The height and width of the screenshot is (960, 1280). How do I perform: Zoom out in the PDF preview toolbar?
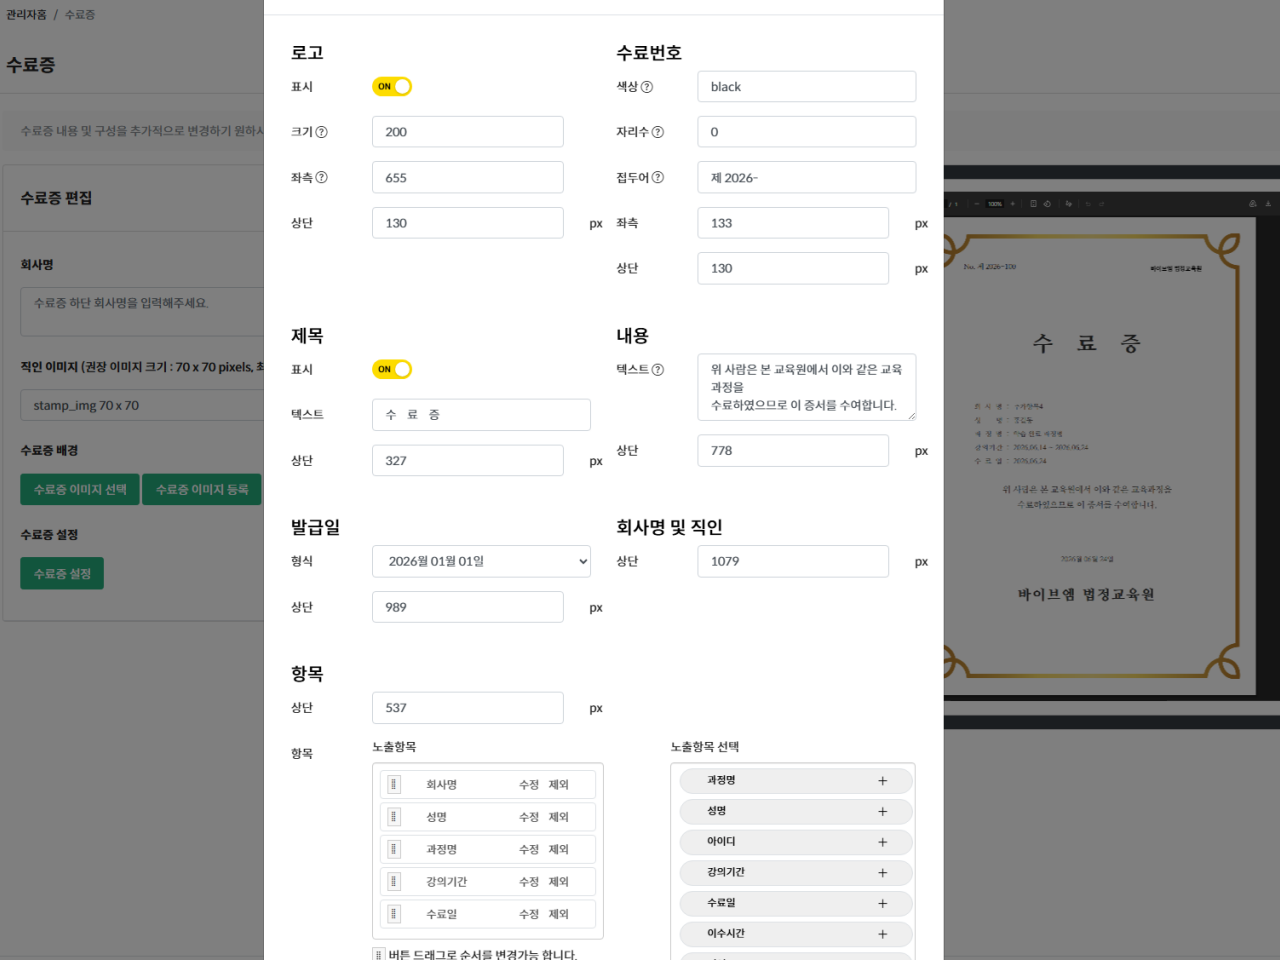coord(977,203)
